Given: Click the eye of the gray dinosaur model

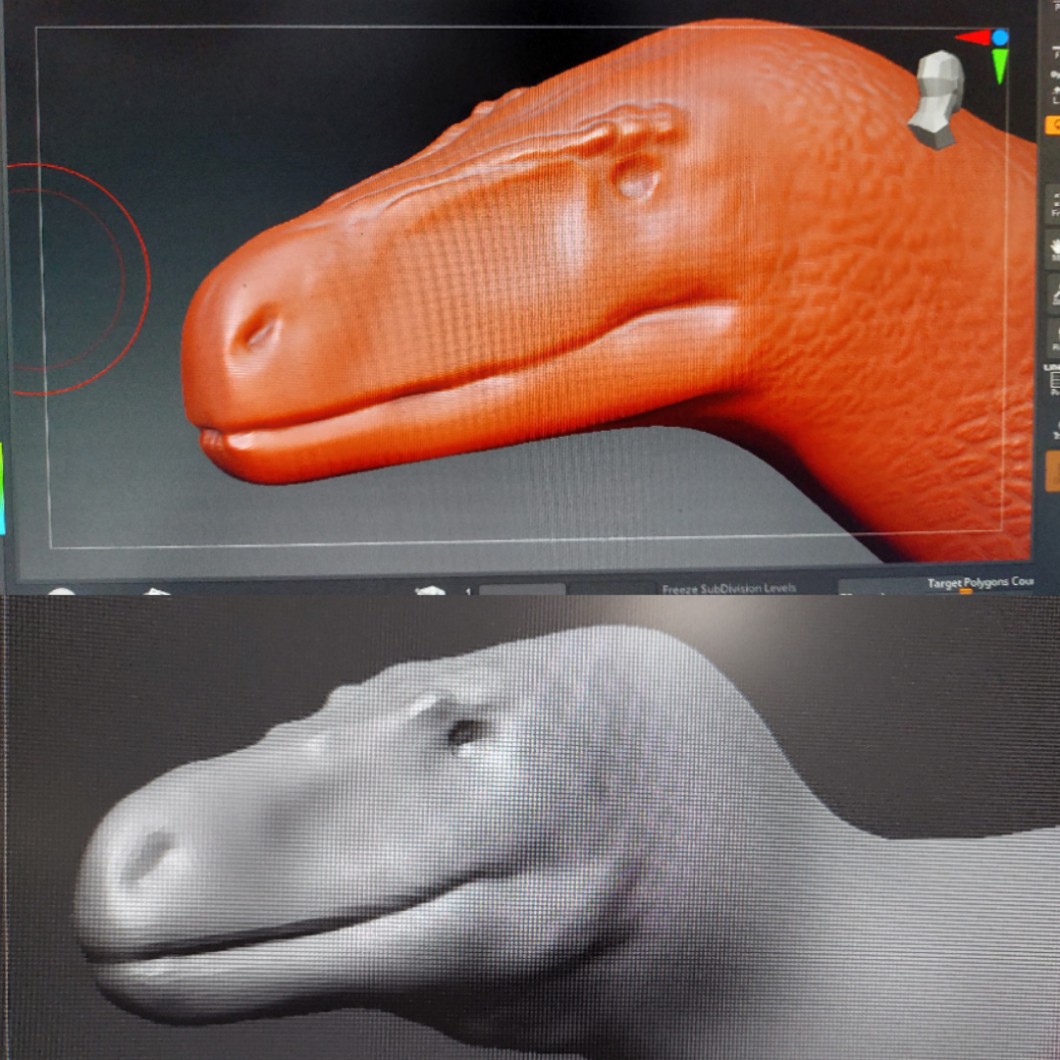Looking at the screenshot, I should pos(466,732).
